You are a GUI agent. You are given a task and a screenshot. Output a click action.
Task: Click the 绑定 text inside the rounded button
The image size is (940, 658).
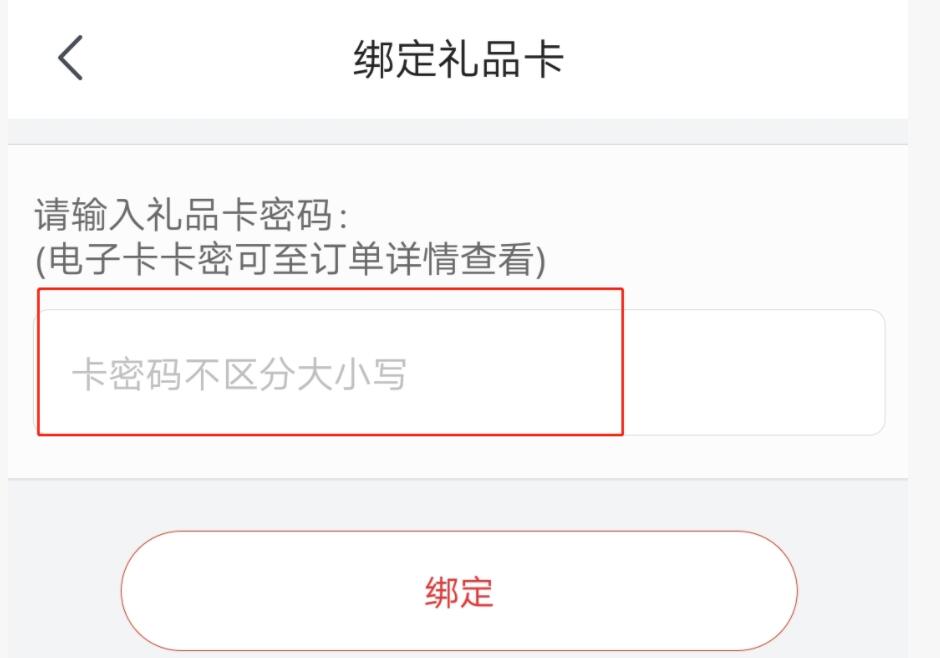[459, 593]
